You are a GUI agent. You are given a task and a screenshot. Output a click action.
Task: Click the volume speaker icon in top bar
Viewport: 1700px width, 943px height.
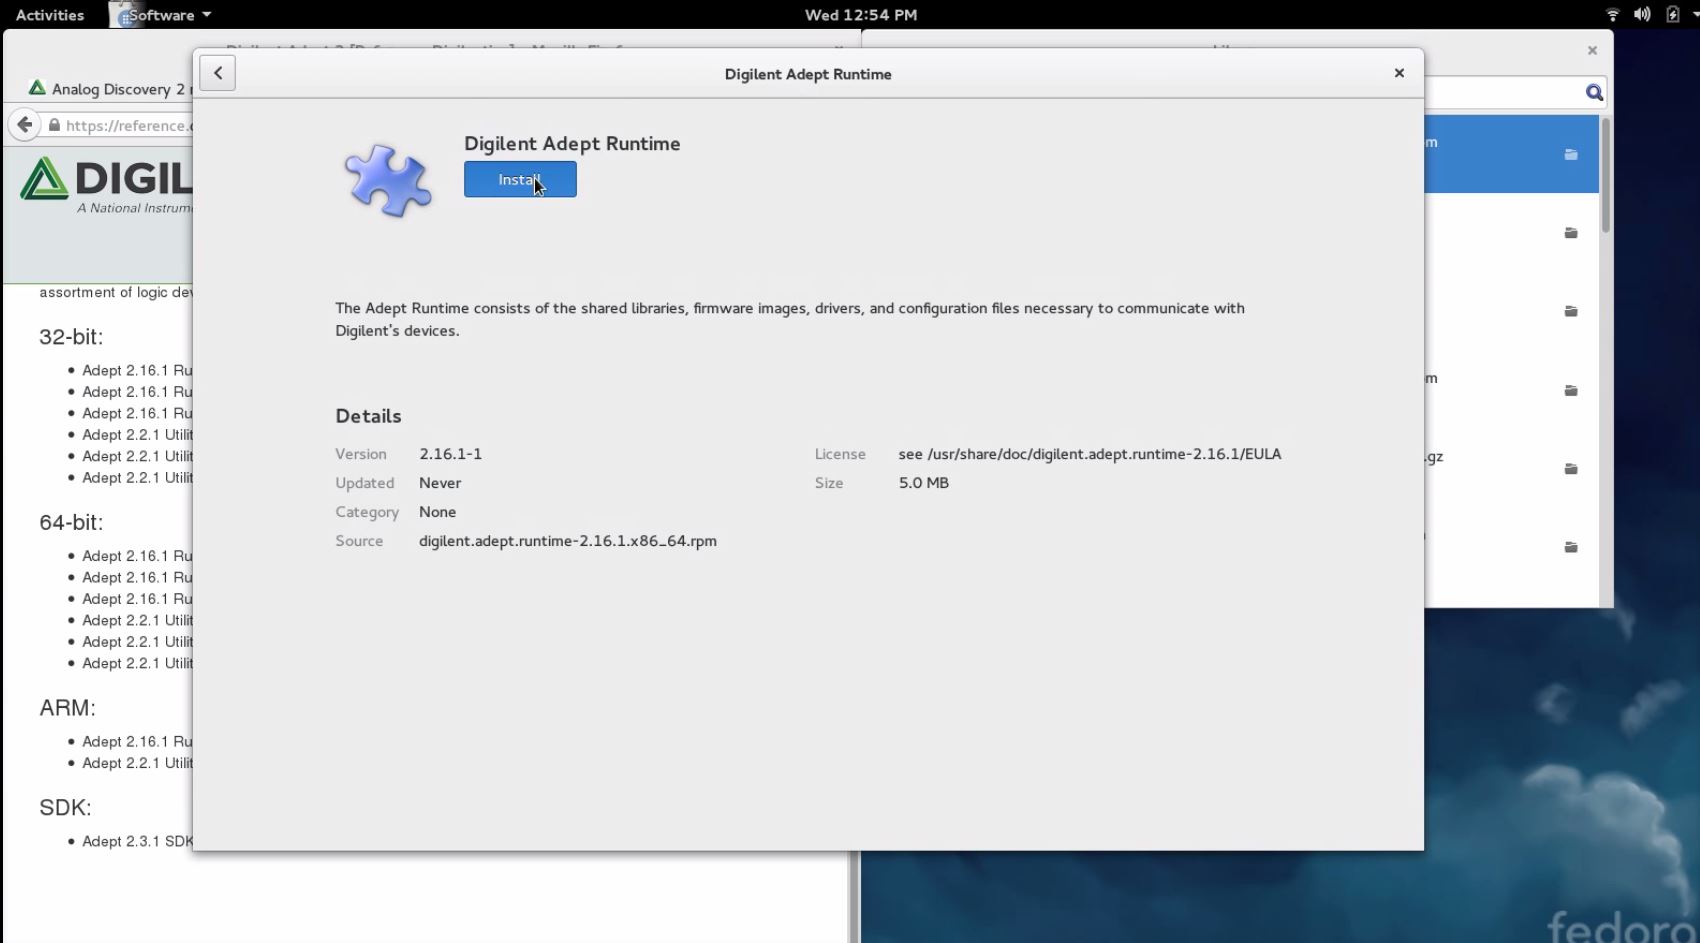coord(1642,15)
